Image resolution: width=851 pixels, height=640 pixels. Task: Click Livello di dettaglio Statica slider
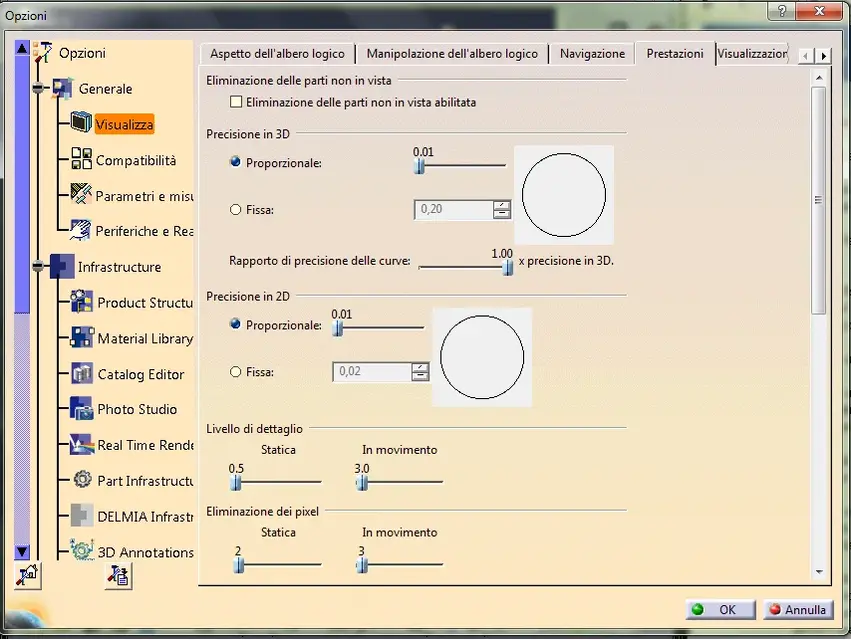coord(236,482)
